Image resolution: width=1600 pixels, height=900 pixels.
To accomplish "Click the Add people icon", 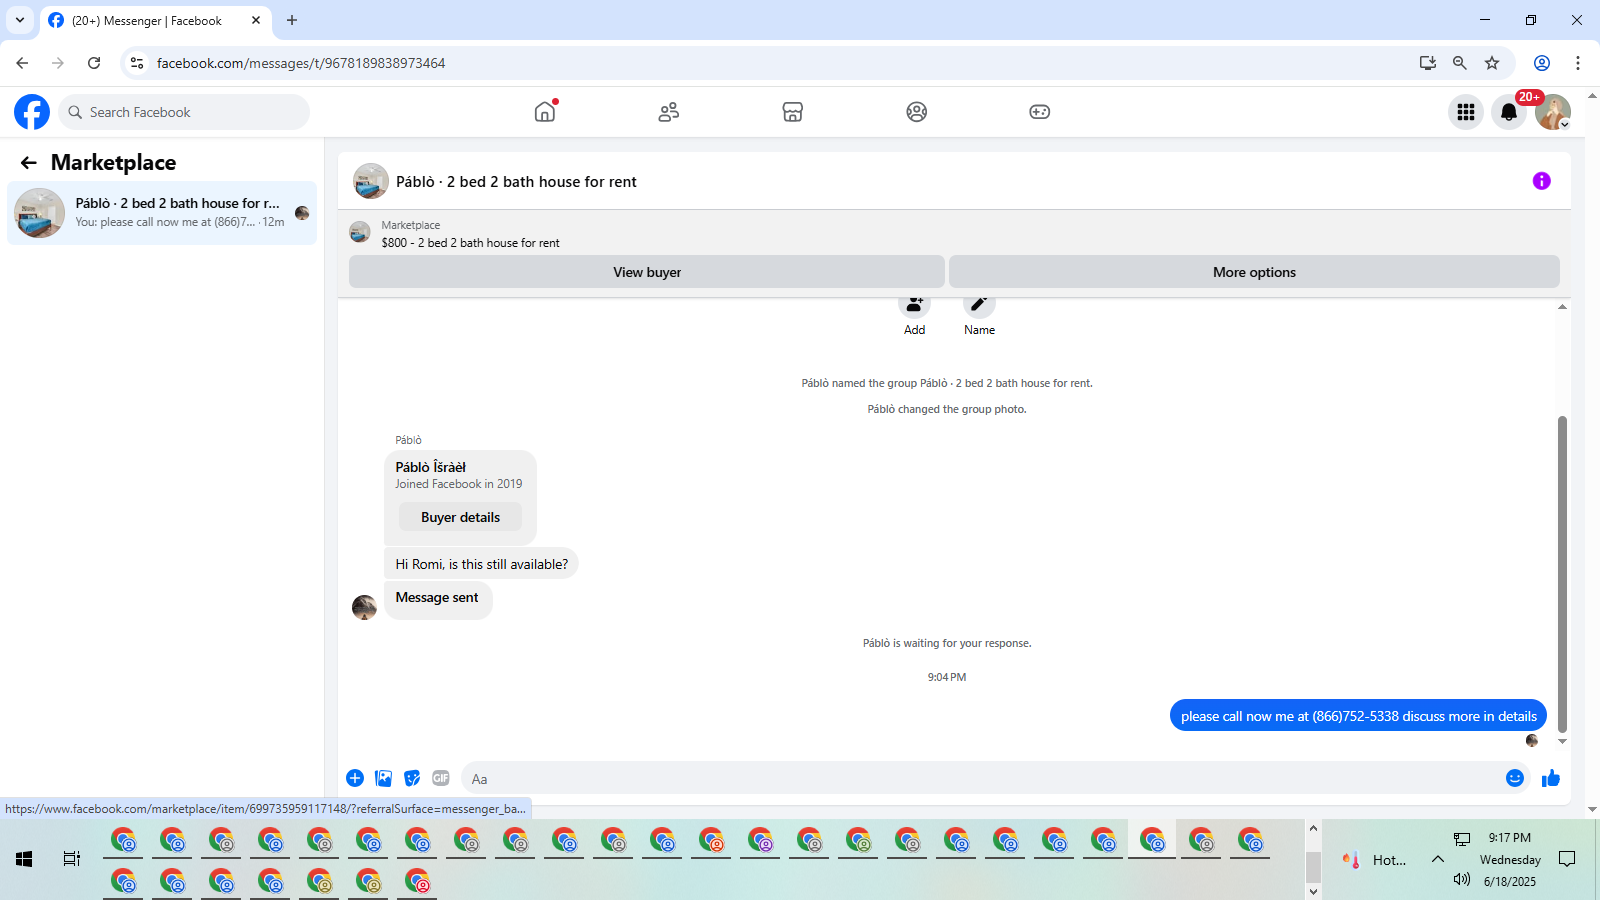I will [914, 305].
